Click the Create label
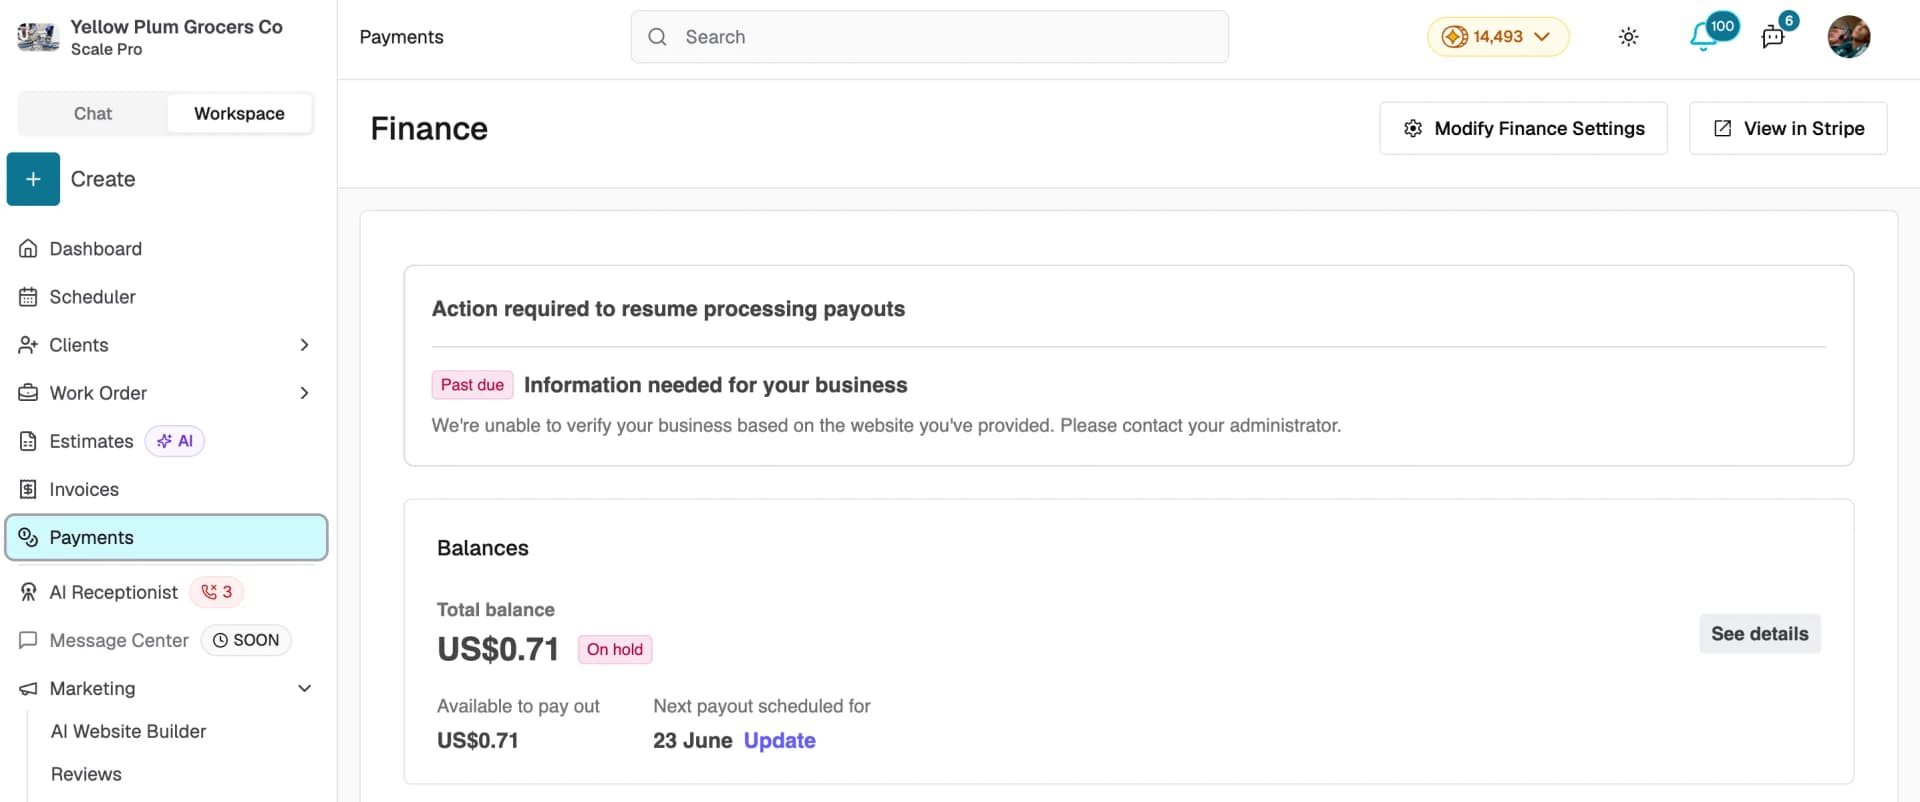1920x802 pixels. click(103, 179)
